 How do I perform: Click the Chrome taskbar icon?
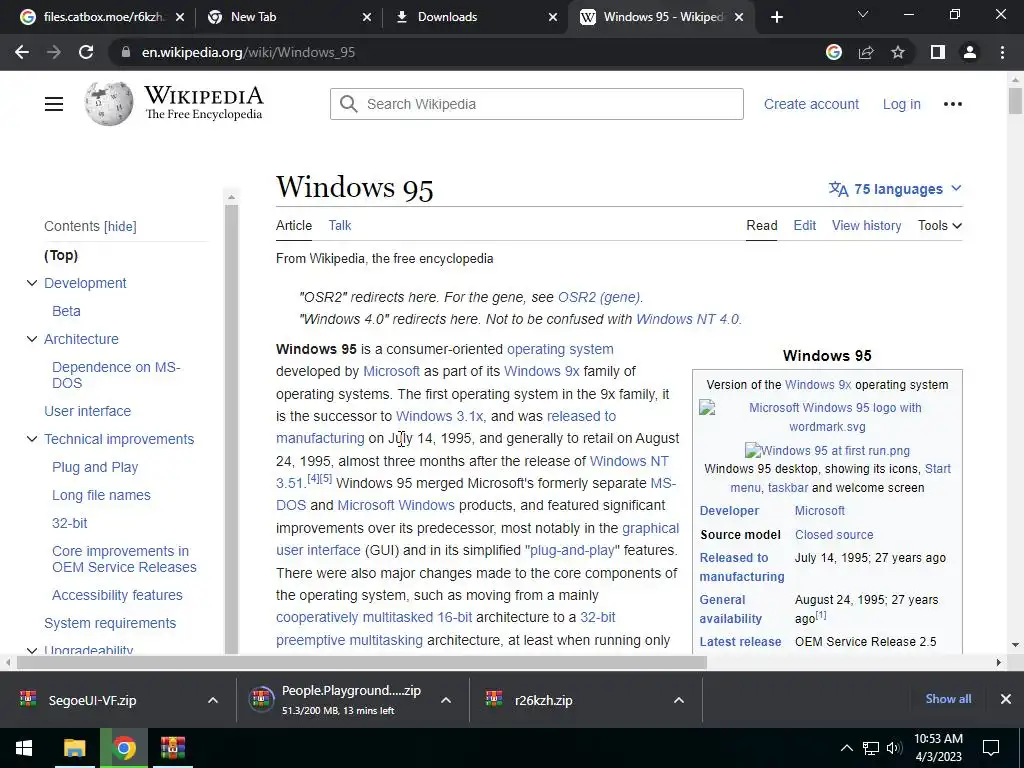124,748
